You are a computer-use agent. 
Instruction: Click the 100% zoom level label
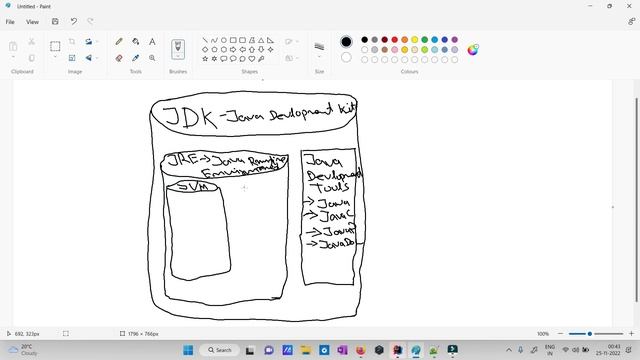543,333
